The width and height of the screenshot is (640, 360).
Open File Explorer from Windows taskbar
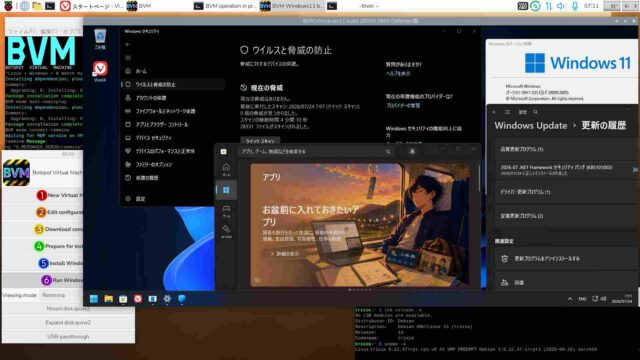[x=109, y=299]
